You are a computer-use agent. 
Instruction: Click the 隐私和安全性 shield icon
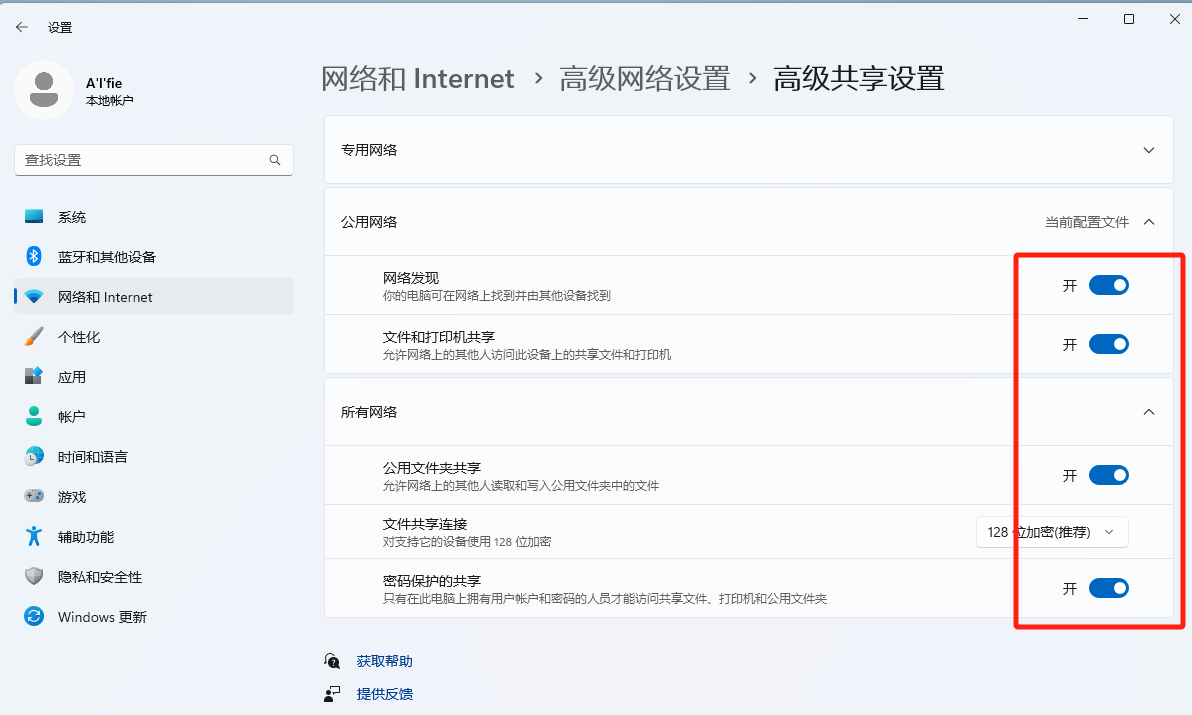(x=33, y=577)
